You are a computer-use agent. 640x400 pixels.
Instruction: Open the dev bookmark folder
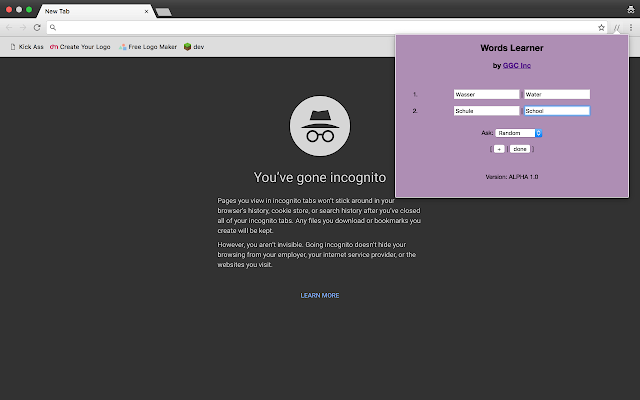coord(194,47)
